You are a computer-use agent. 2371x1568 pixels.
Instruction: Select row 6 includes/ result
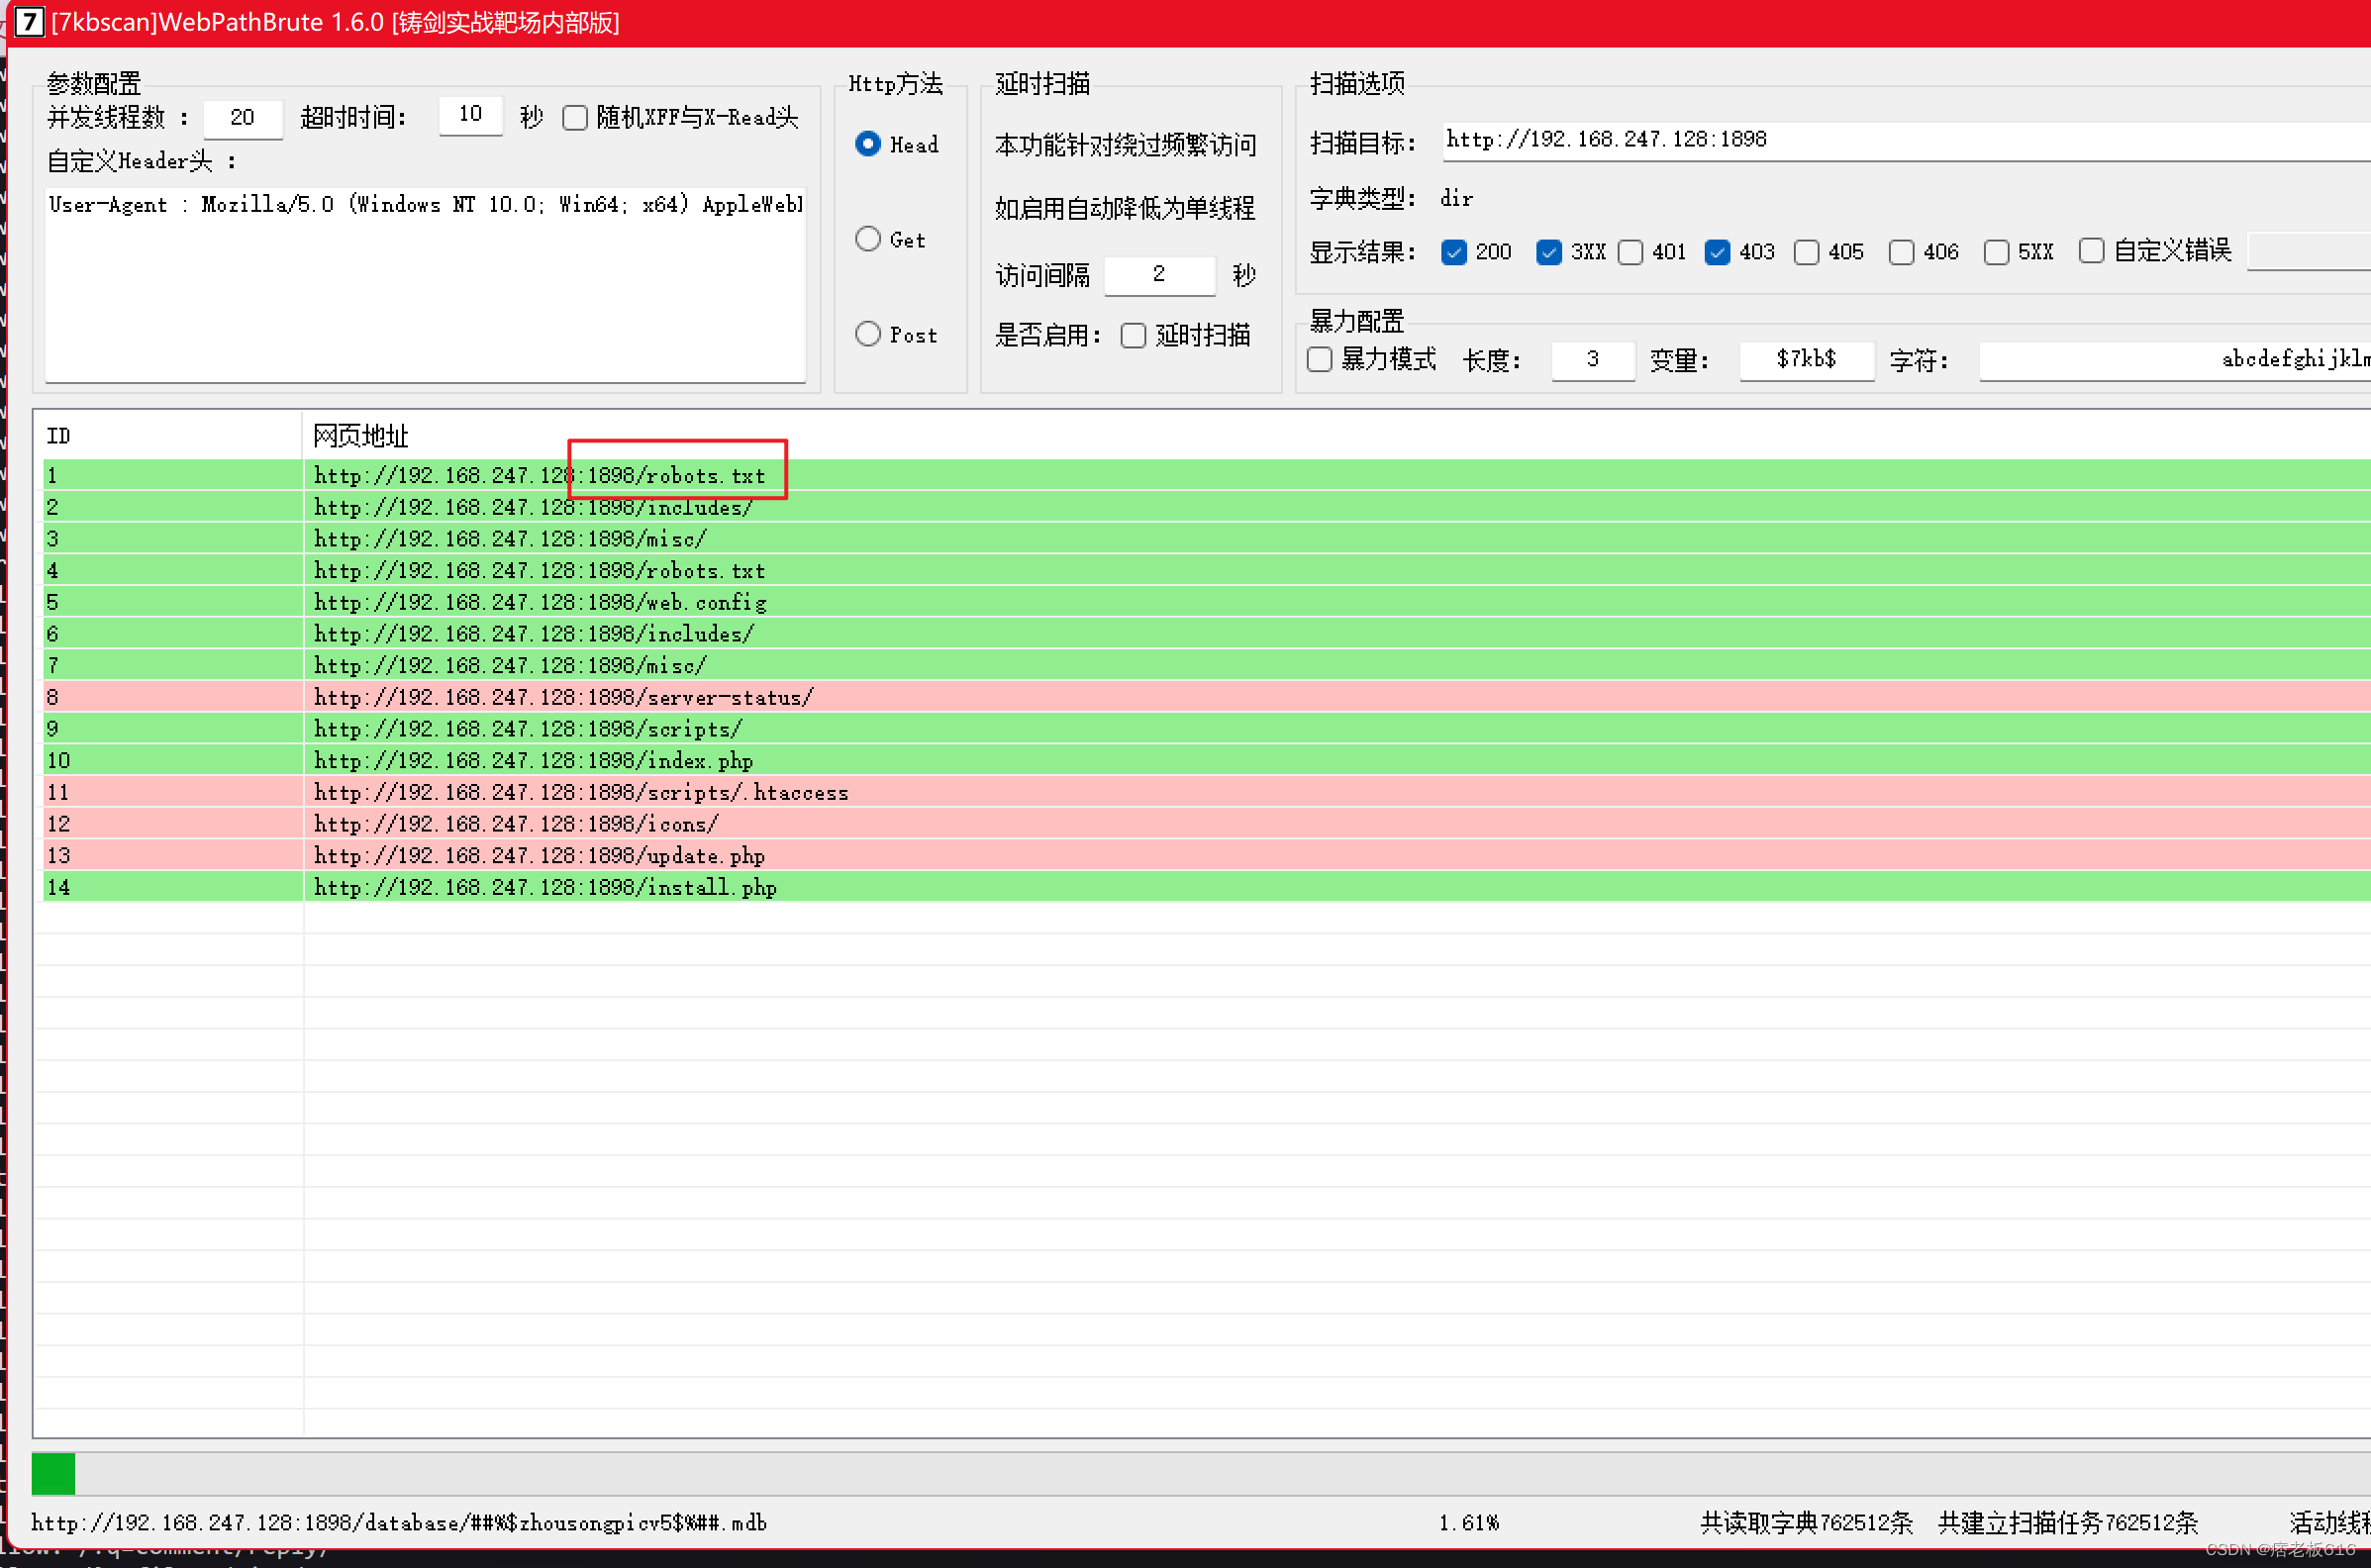click(1207, 634)
